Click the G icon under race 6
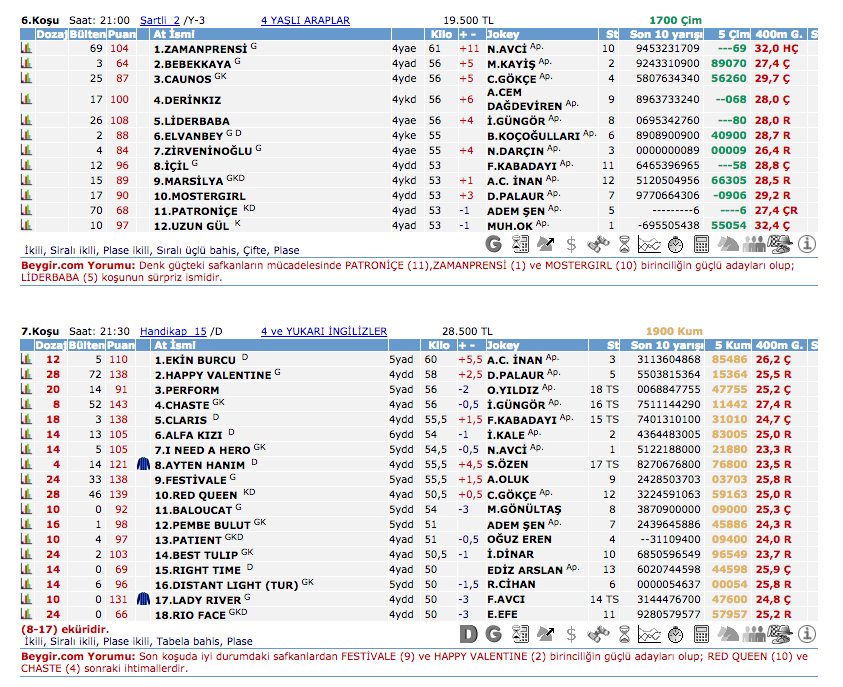 tap(494, 243)
